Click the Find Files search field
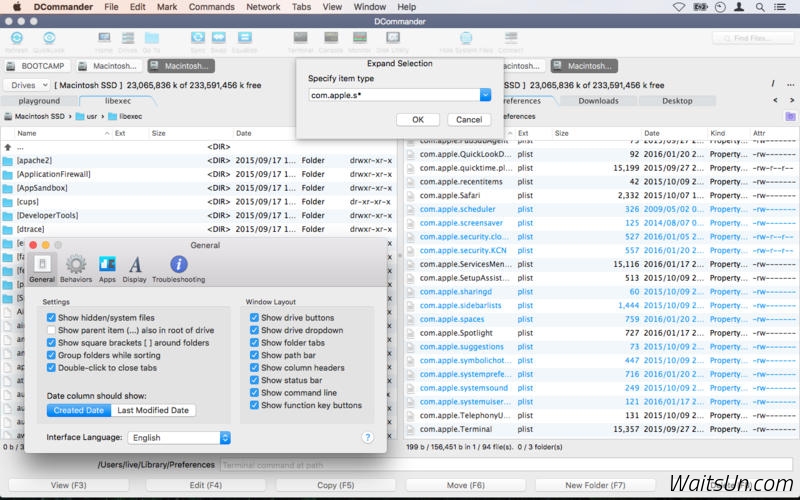This screenshot has height=500, width=800. tap(753, 38)
